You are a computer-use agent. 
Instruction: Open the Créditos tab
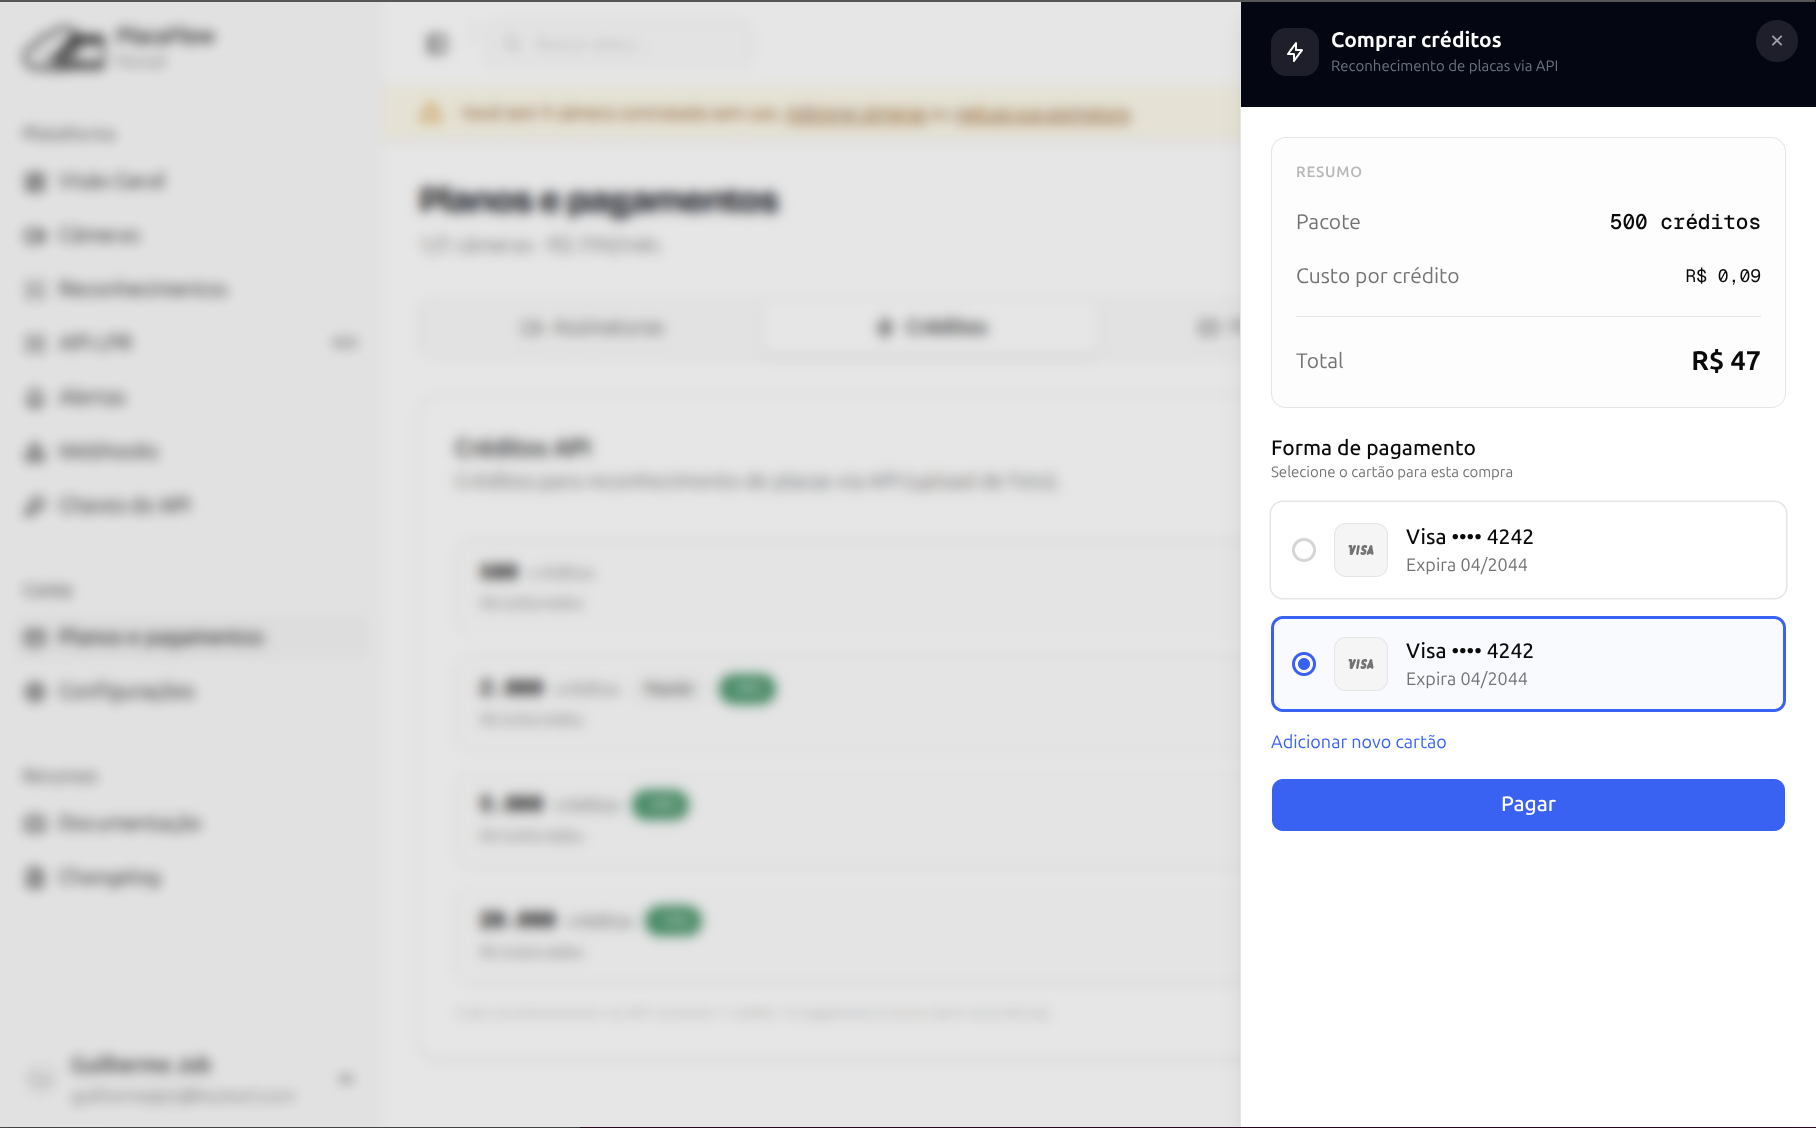coord(932,327)
